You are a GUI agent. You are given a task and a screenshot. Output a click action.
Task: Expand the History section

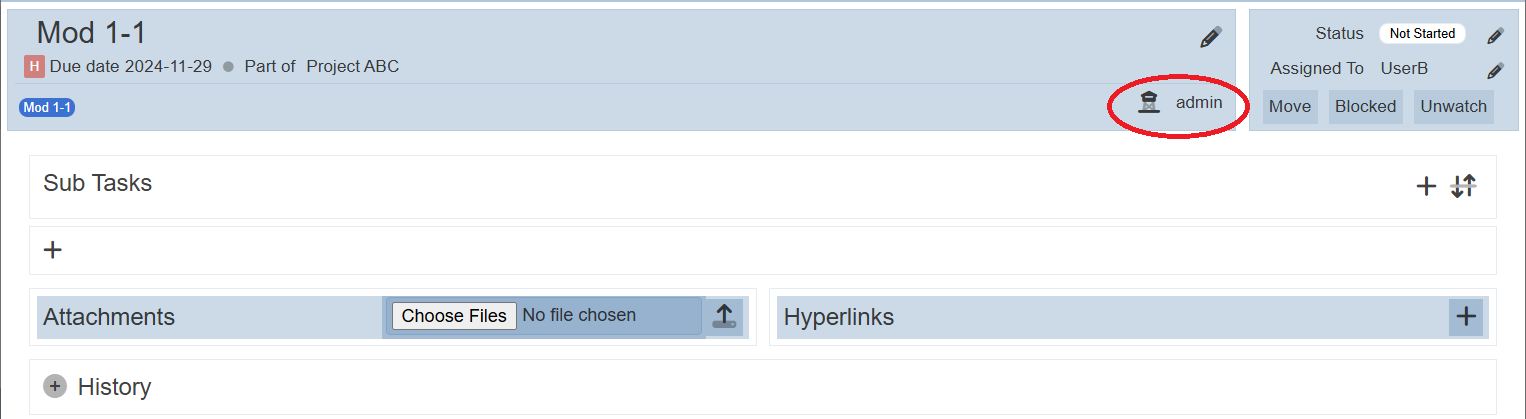click(56, 386)
